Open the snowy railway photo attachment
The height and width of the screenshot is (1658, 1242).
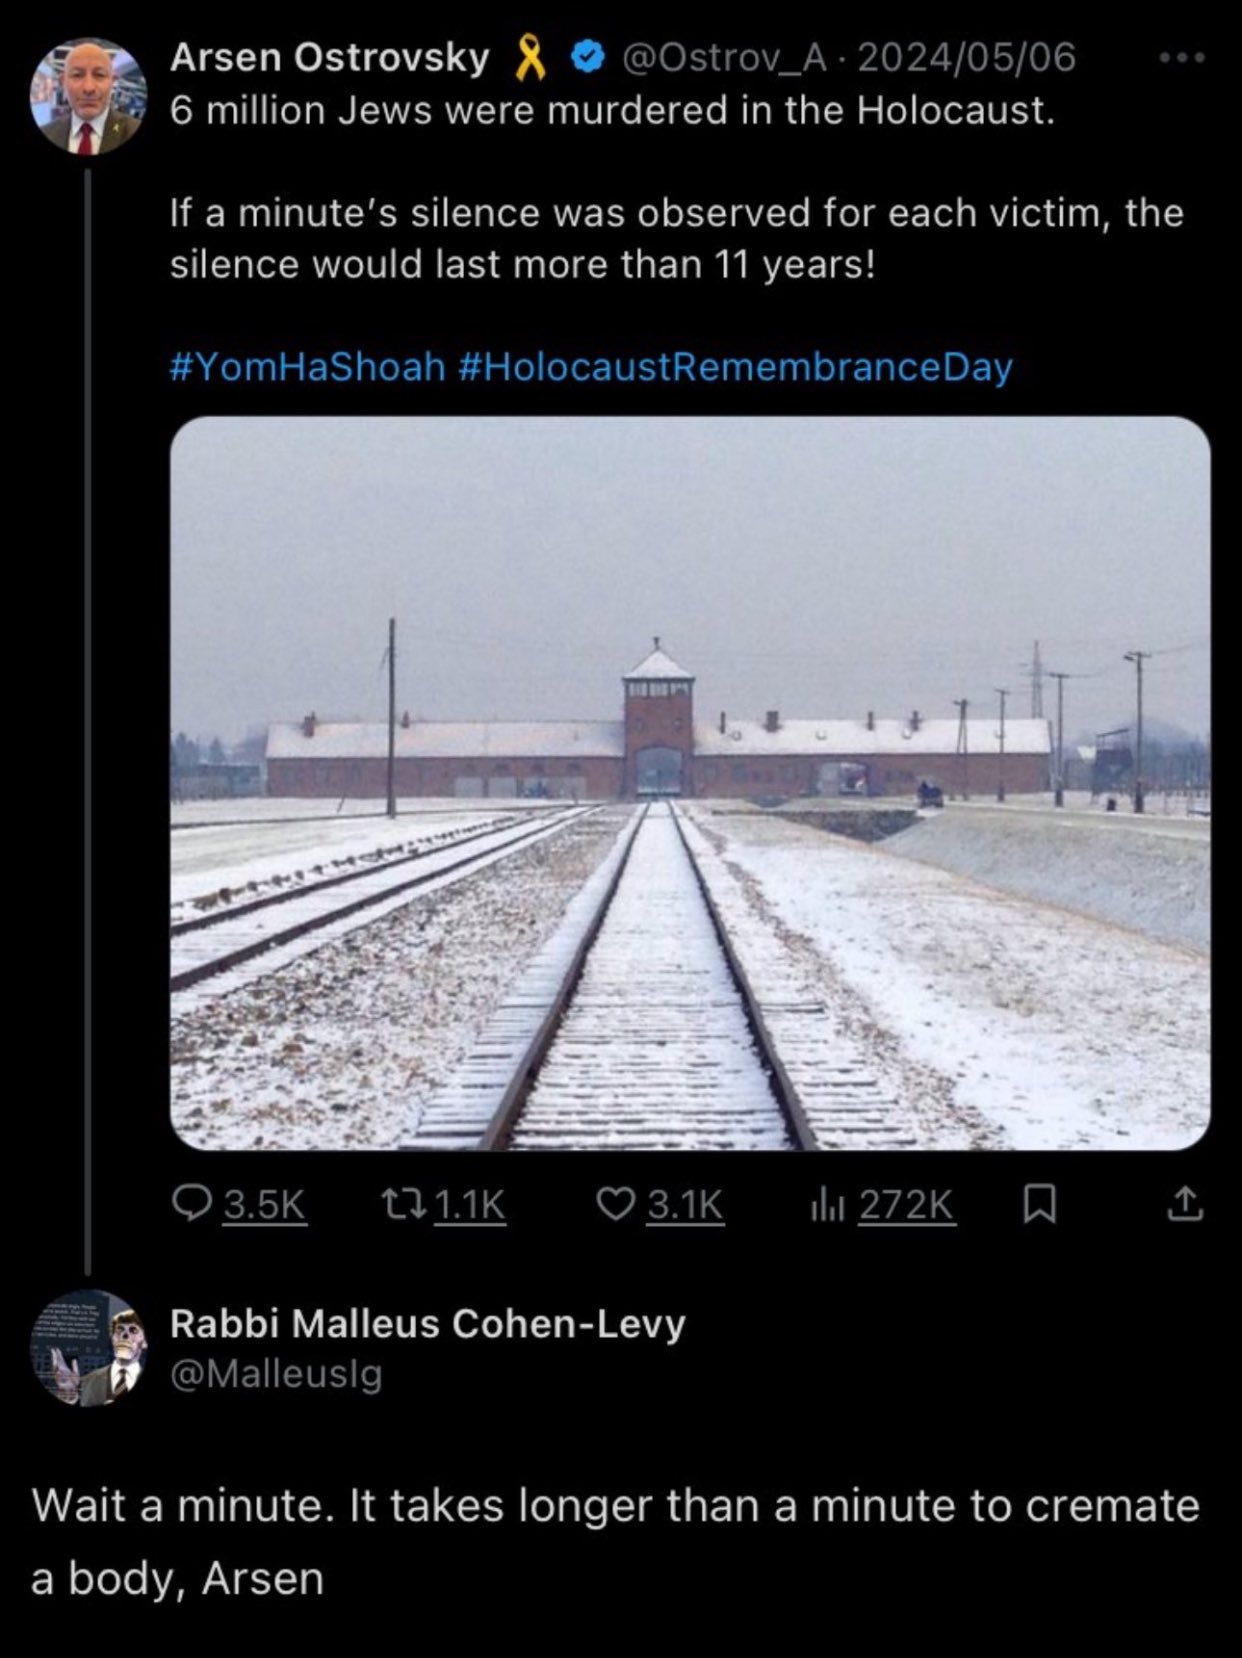[x=690, y=783]
